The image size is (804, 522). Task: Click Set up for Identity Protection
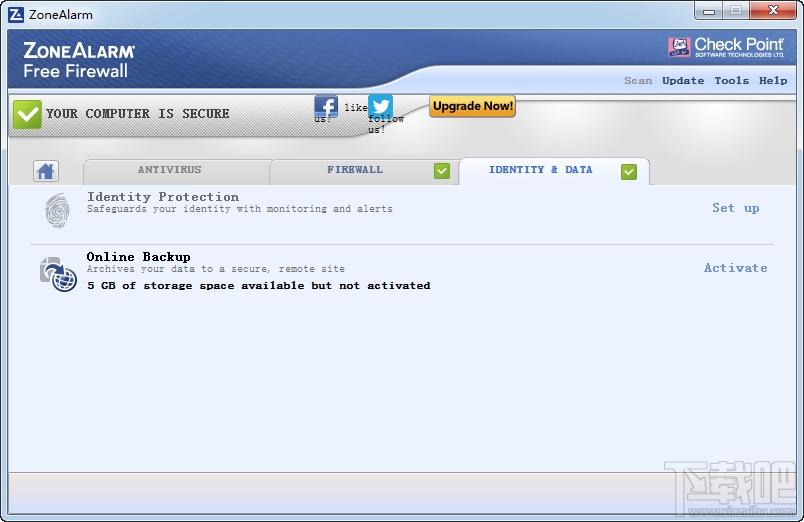pyautogui.click(x=735, y=208)
